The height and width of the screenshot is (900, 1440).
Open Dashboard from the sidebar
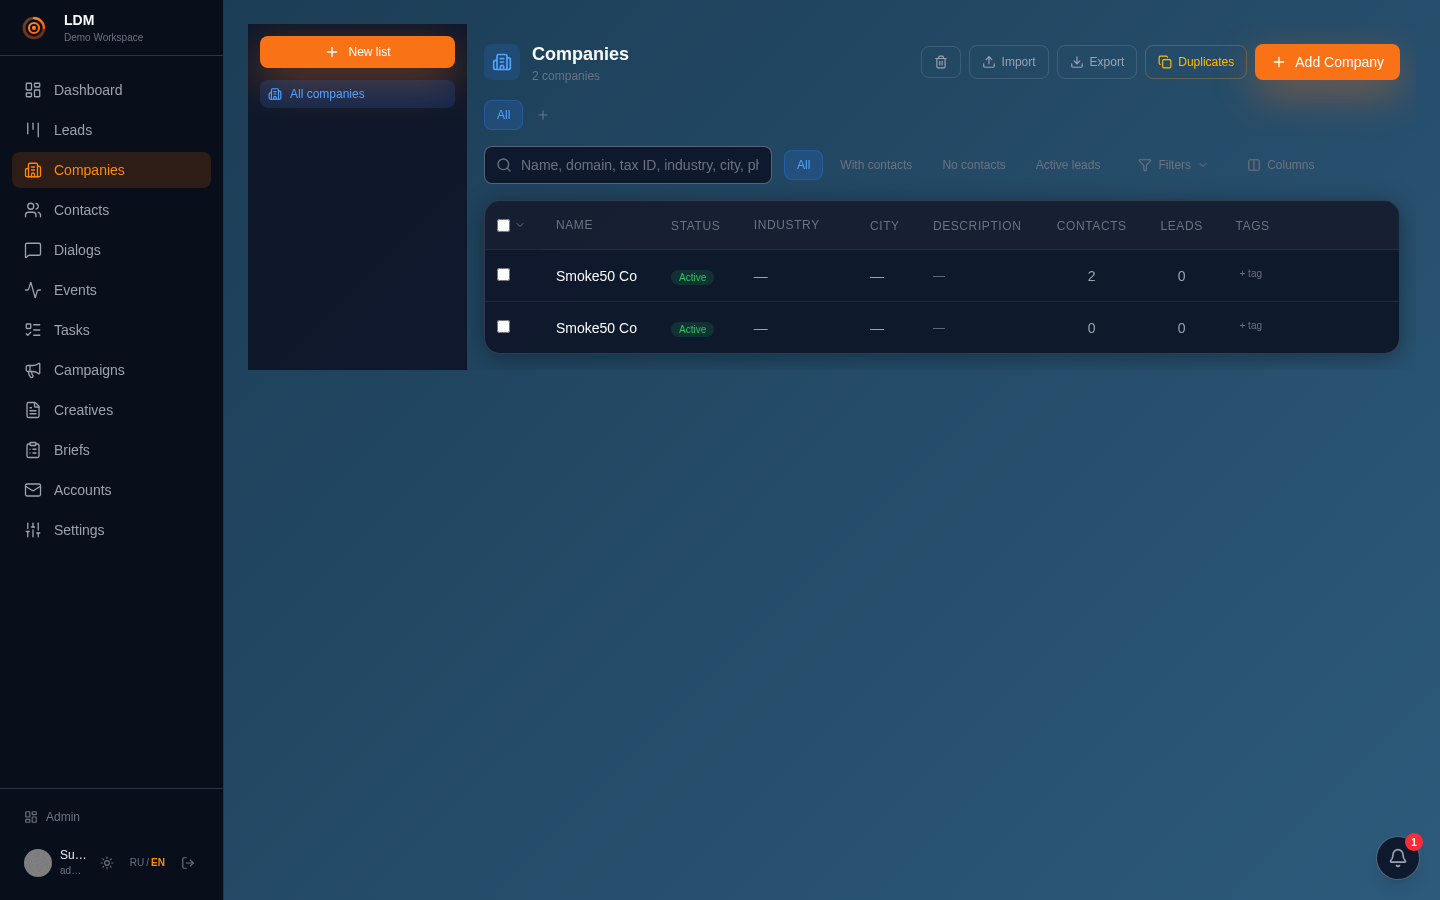pos(111,90)
